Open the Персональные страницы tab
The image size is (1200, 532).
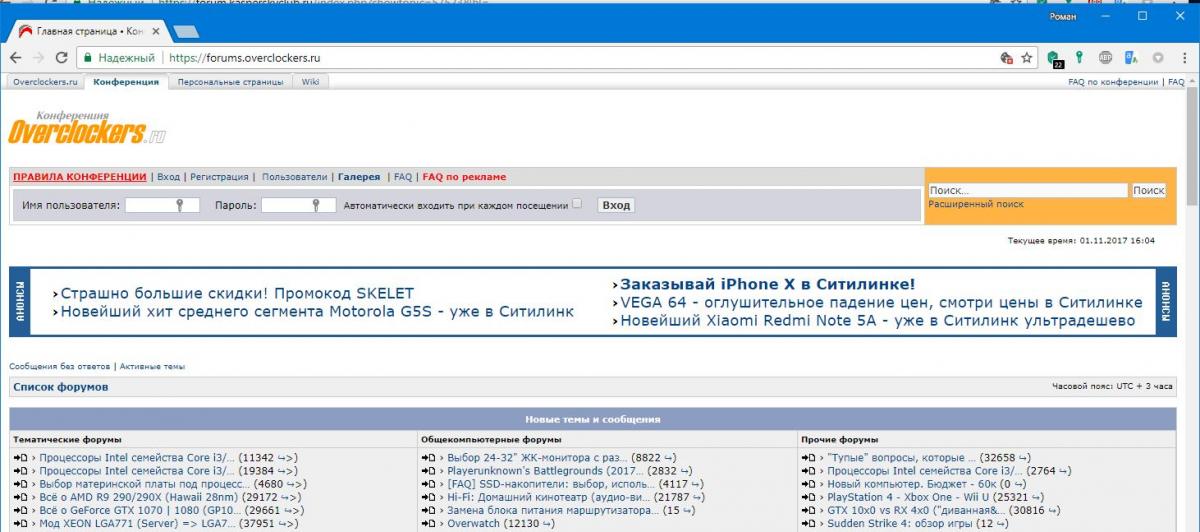231,82
